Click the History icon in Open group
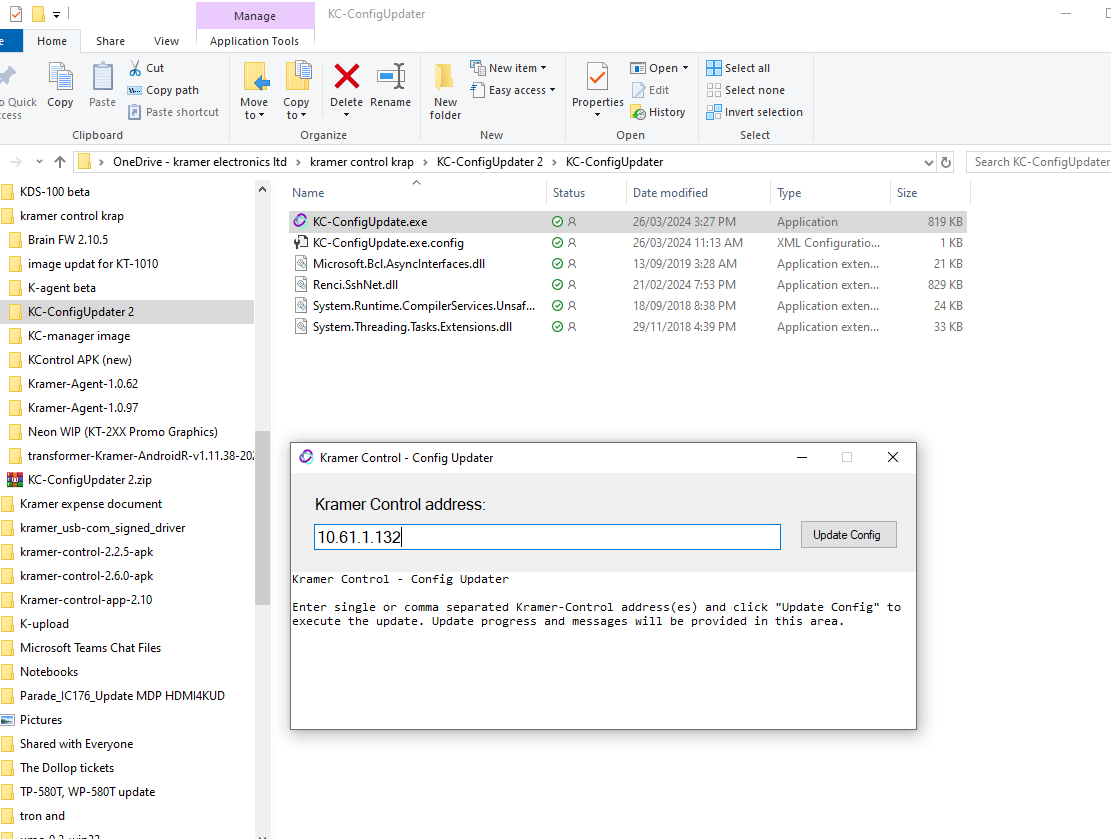This screenshot has width=1111, height=839. click(x=638, y=112)
